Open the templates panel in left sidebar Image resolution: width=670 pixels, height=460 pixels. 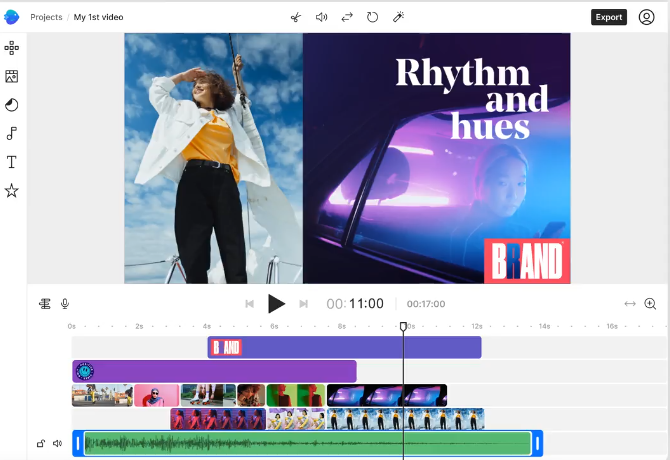pyautogui.click(x=12, y=48)
